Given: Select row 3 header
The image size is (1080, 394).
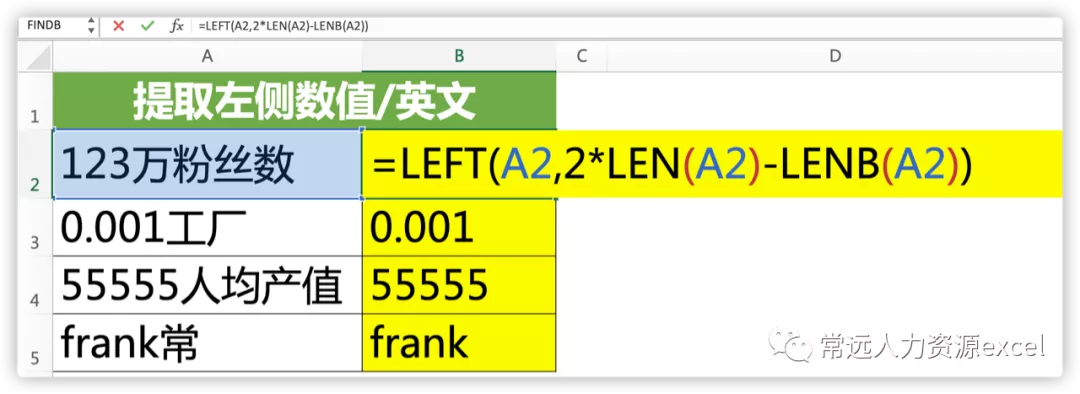Looking at the screenshot, I should click(36, 227).
